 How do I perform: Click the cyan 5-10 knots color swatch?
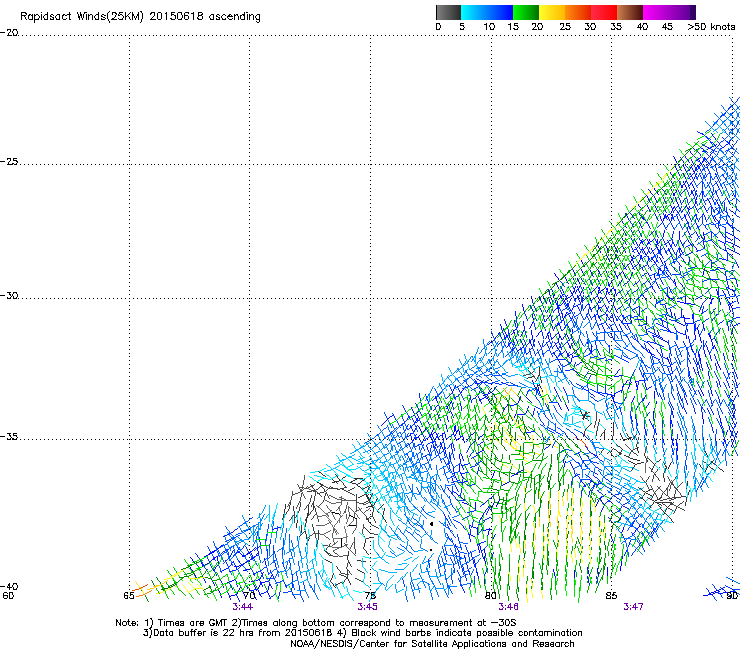pyautogui.click(x=474, y=12)
